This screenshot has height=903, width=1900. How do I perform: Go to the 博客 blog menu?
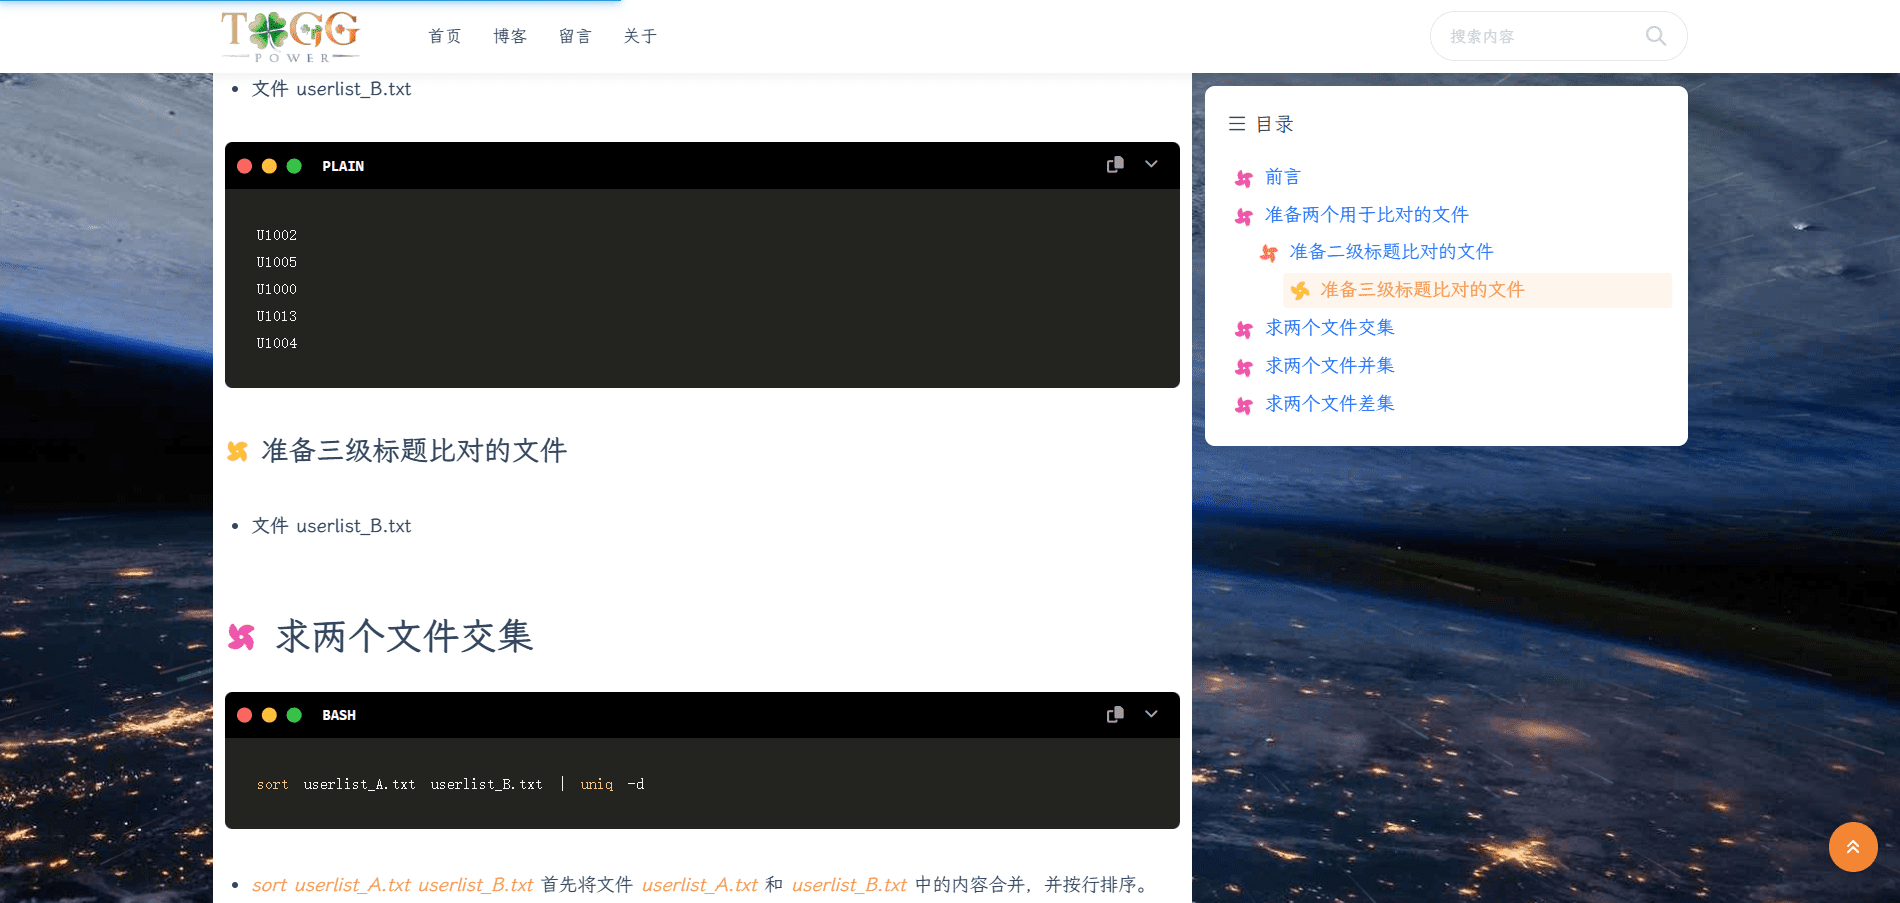pos(510,36)
